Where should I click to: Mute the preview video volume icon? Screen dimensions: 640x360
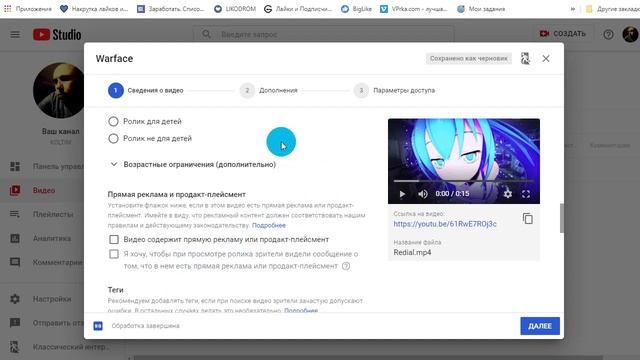click(423, 194)
